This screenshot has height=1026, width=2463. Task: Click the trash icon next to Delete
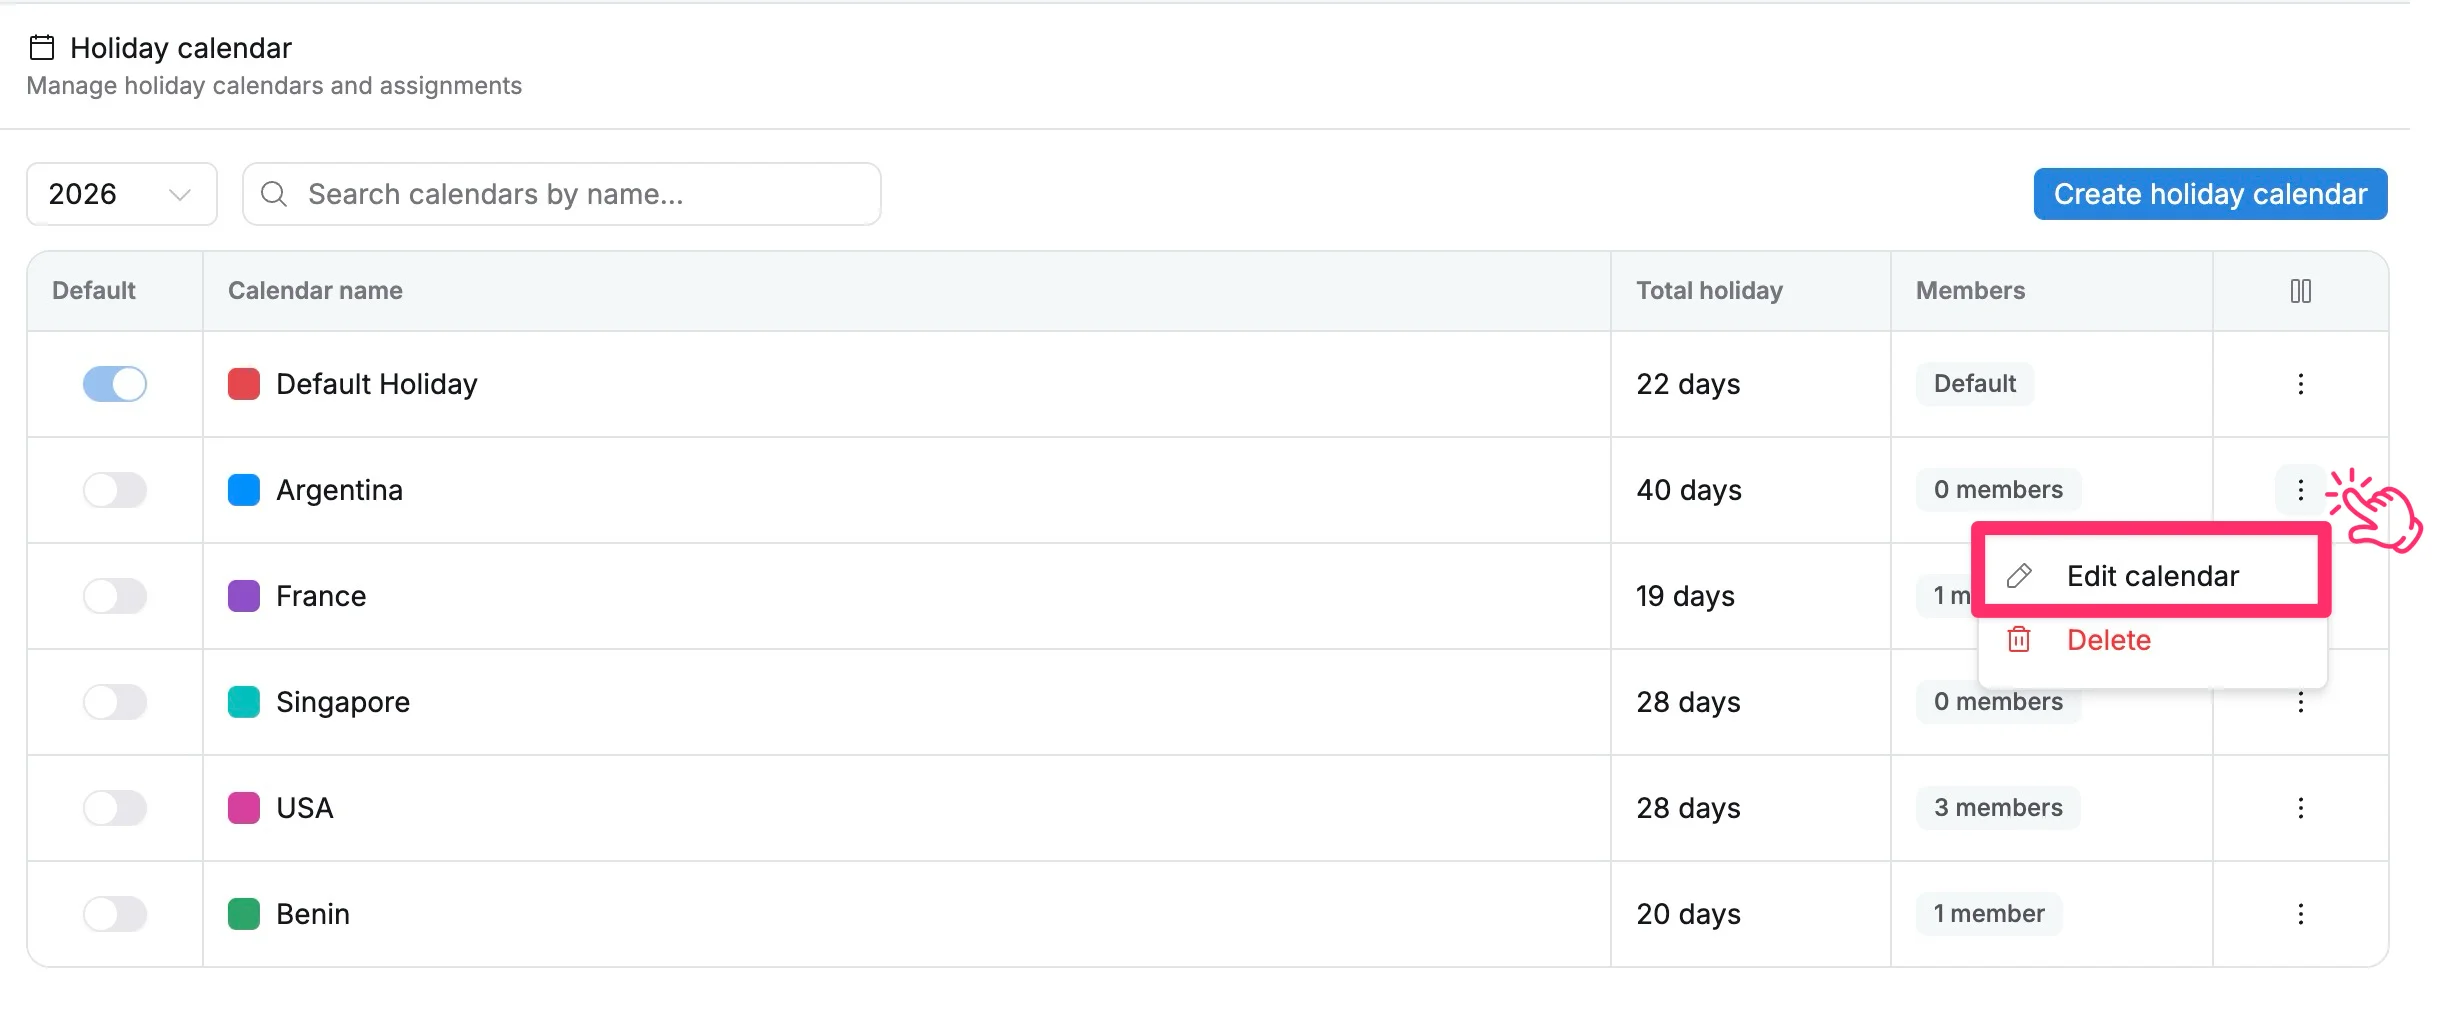[2019, 640]
